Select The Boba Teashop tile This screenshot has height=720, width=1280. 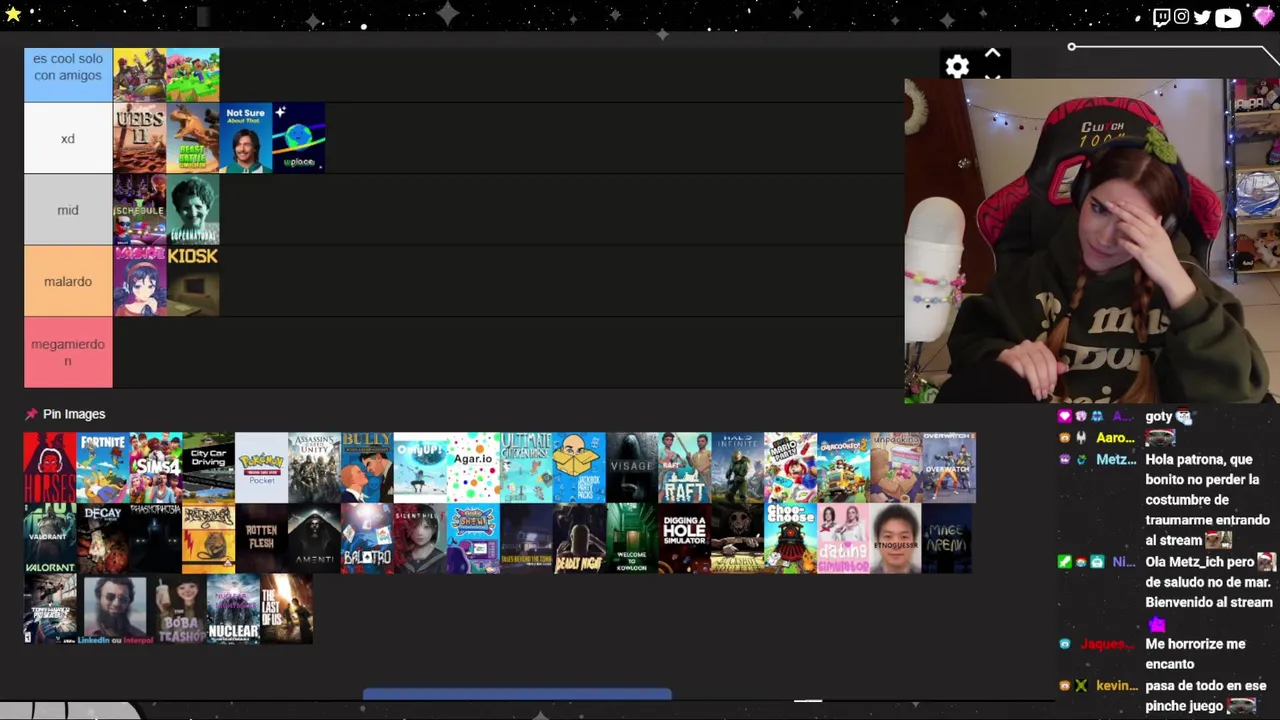click(181, 609)
